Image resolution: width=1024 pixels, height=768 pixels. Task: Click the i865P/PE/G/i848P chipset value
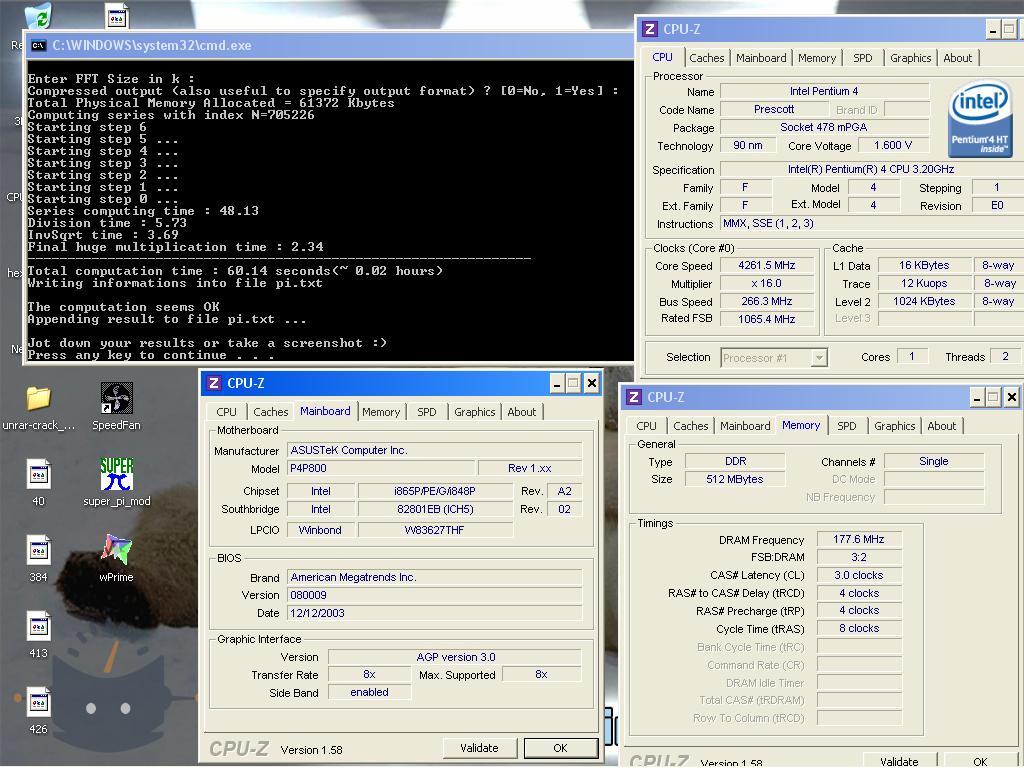point(435,491)
